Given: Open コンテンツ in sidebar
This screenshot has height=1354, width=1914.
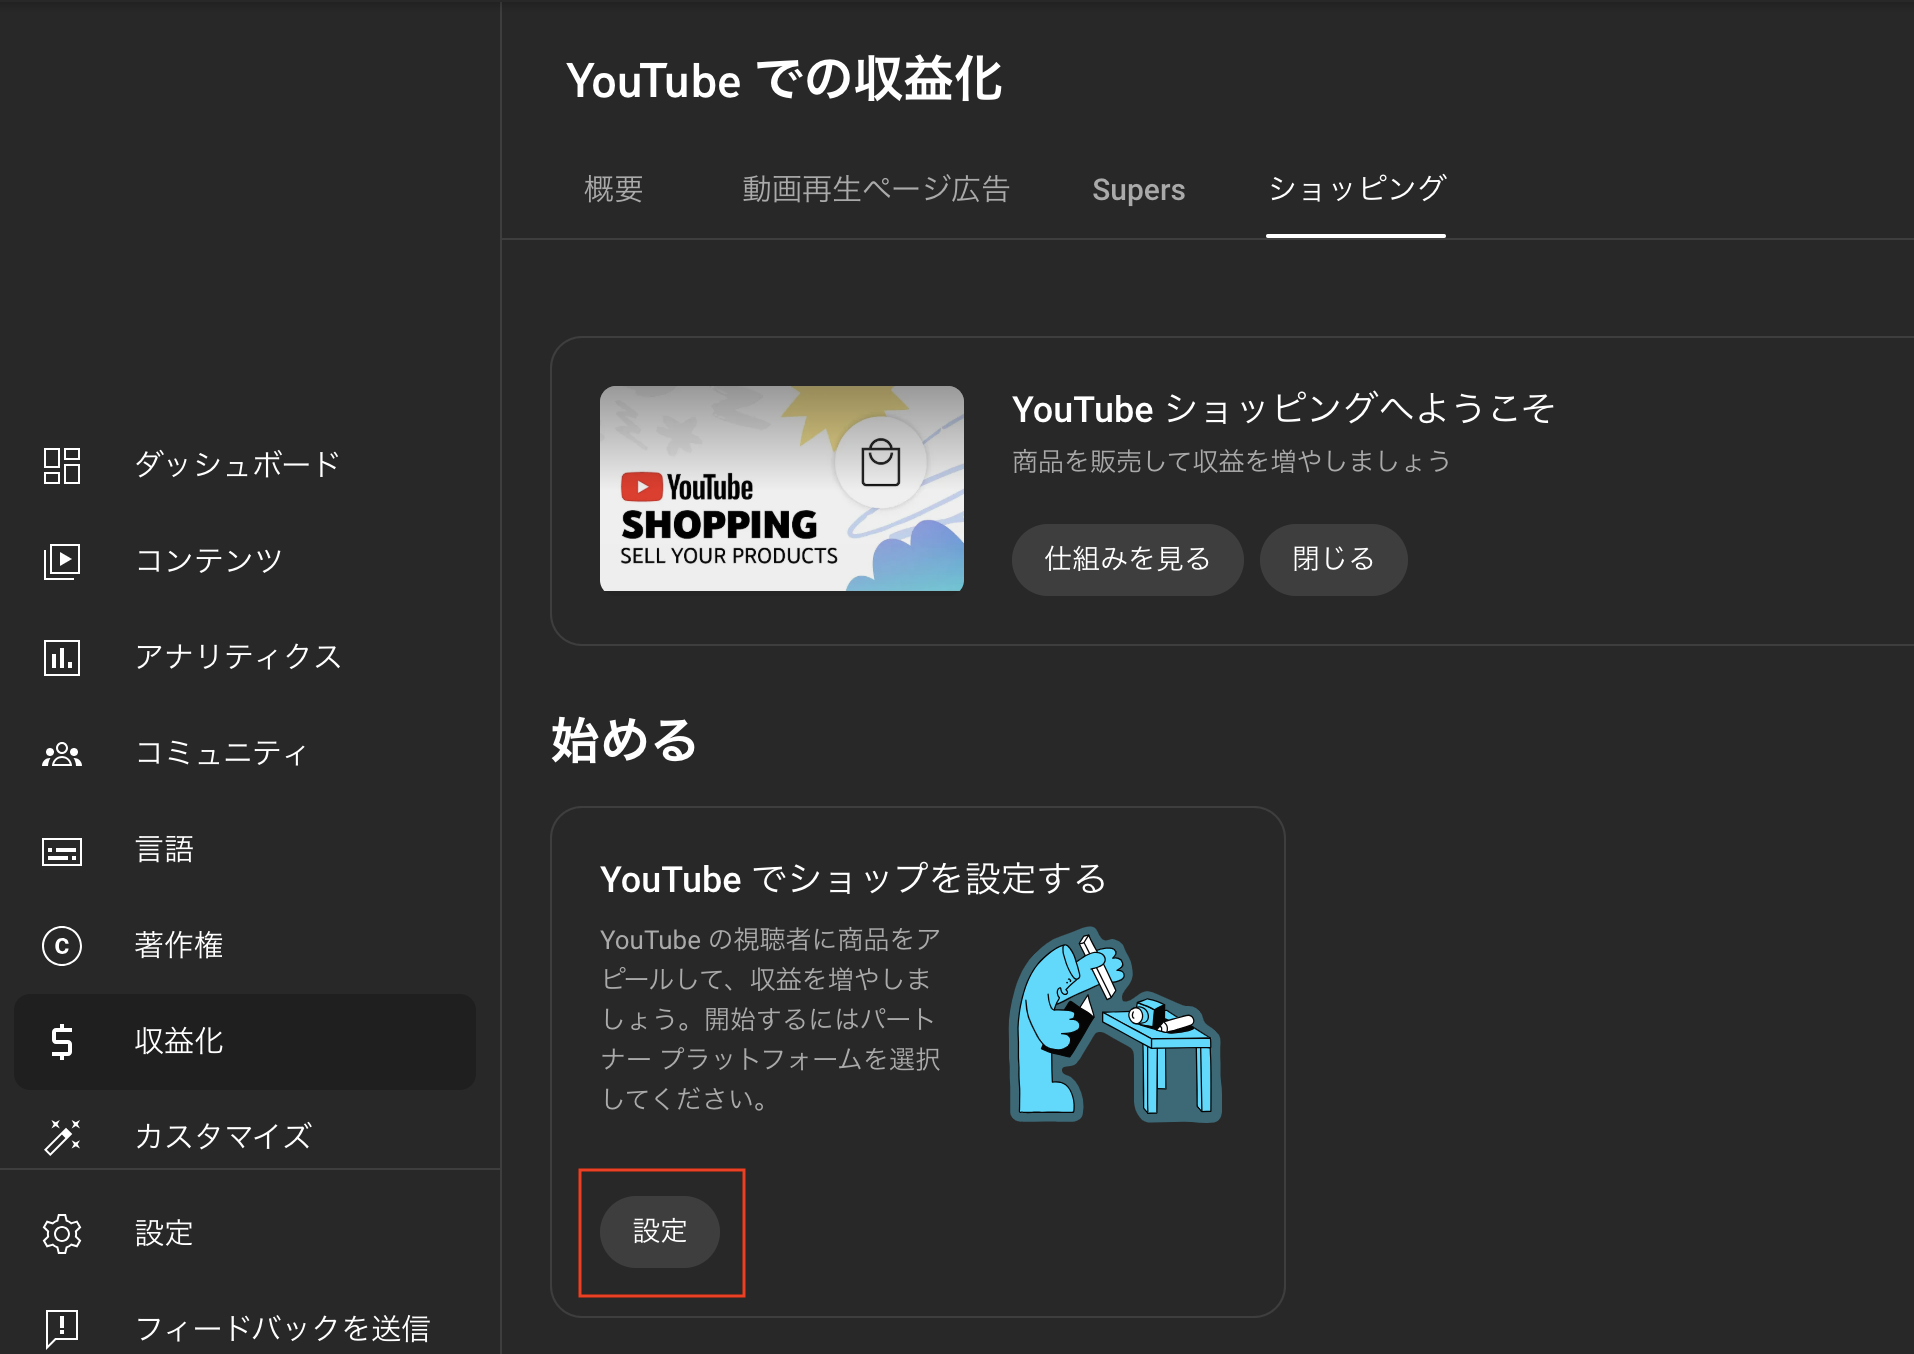Looking at the screenshot, I should tap(209, 560).
